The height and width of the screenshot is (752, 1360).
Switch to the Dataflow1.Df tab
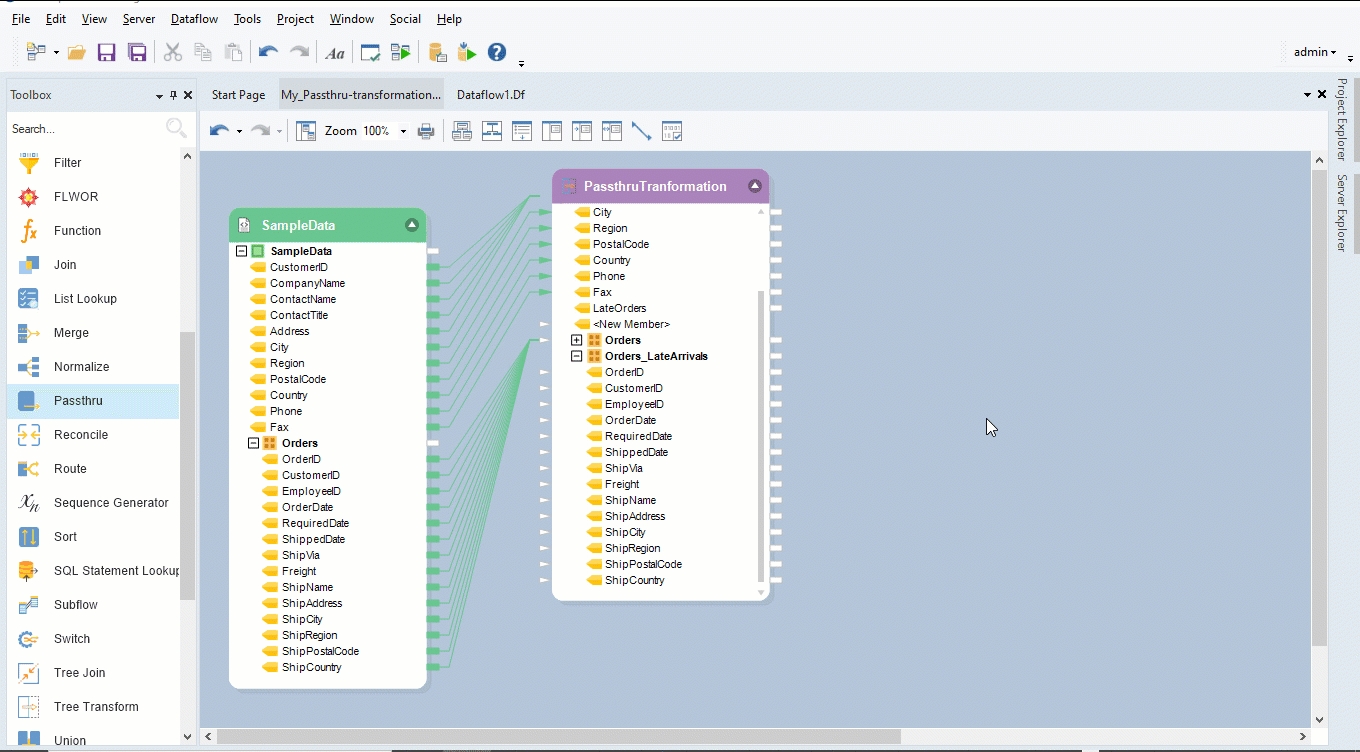click(x=490, y=95)
